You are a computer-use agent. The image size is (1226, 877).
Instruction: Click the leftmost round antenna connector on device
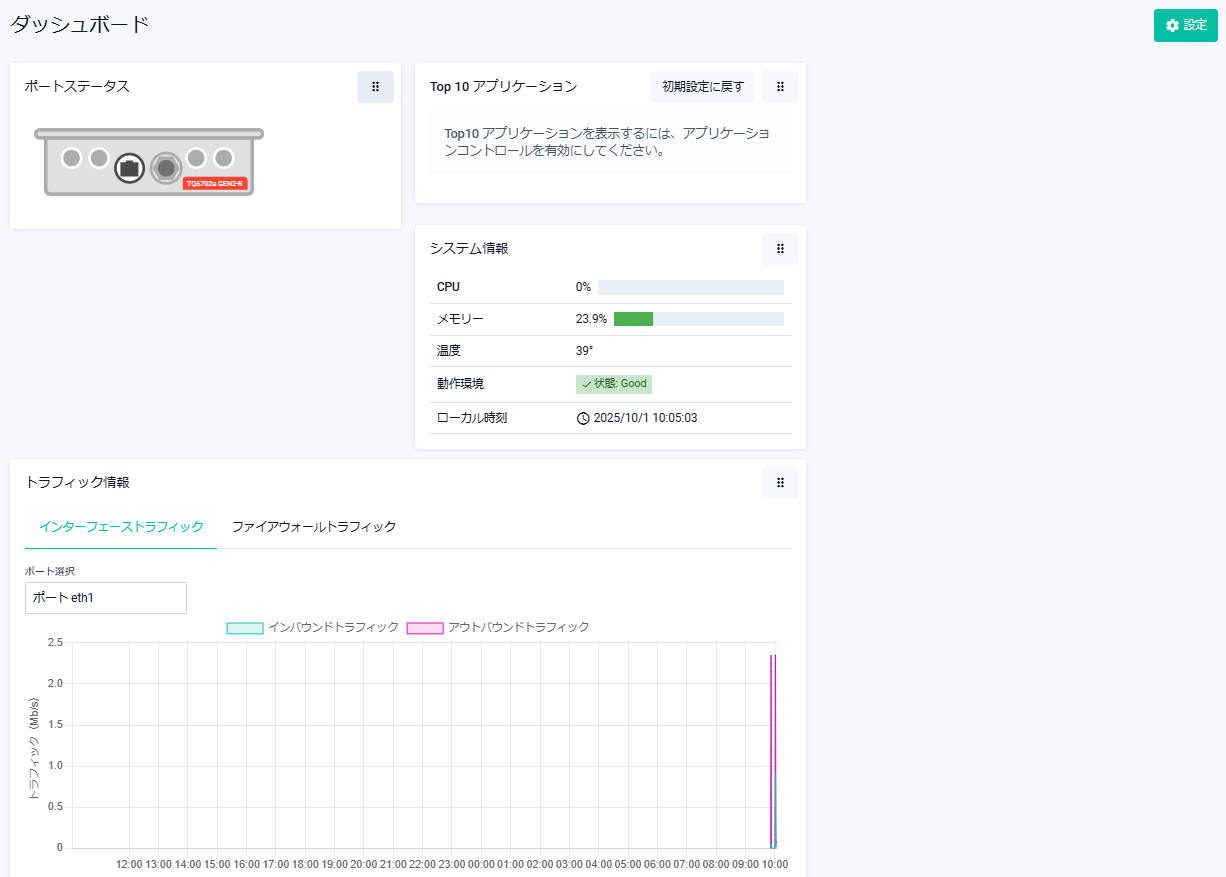point(71,158)
